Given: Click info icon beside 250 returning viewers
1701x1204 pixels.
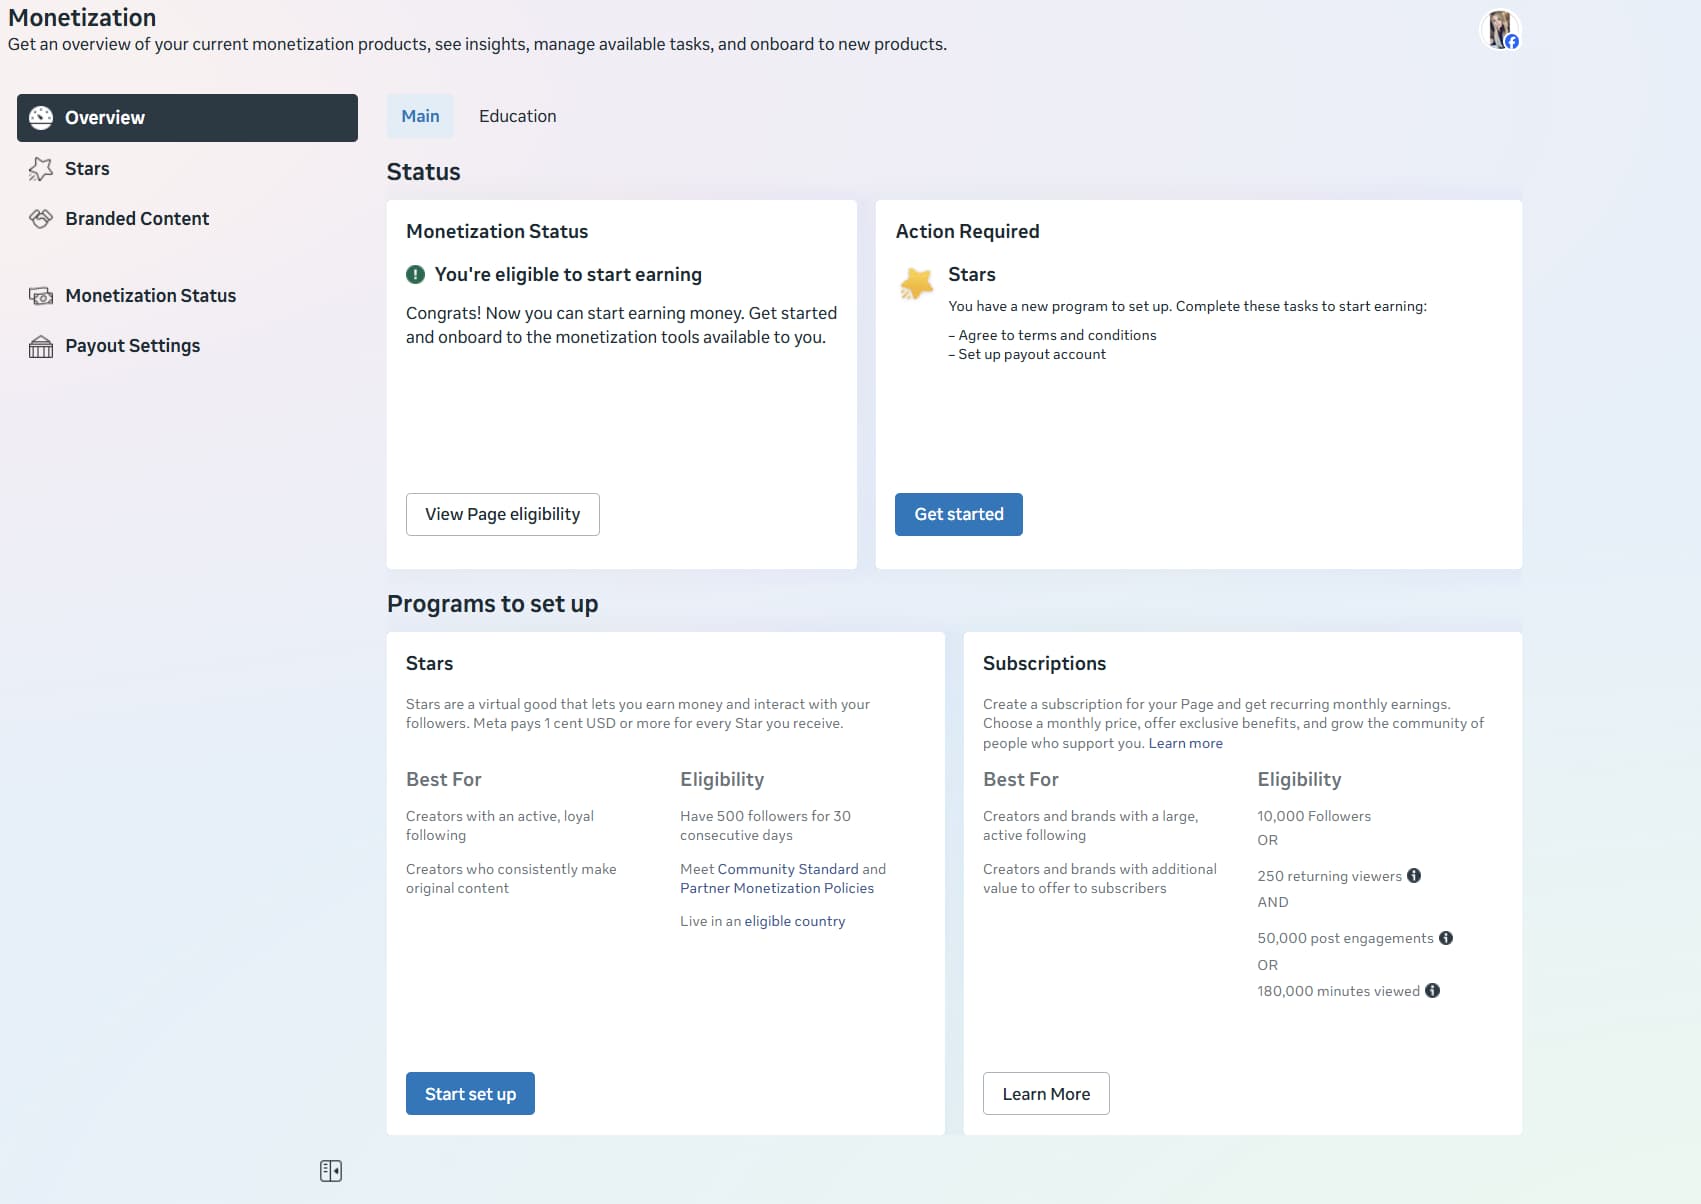Looking at the screenshot, I should (1414, 876).
